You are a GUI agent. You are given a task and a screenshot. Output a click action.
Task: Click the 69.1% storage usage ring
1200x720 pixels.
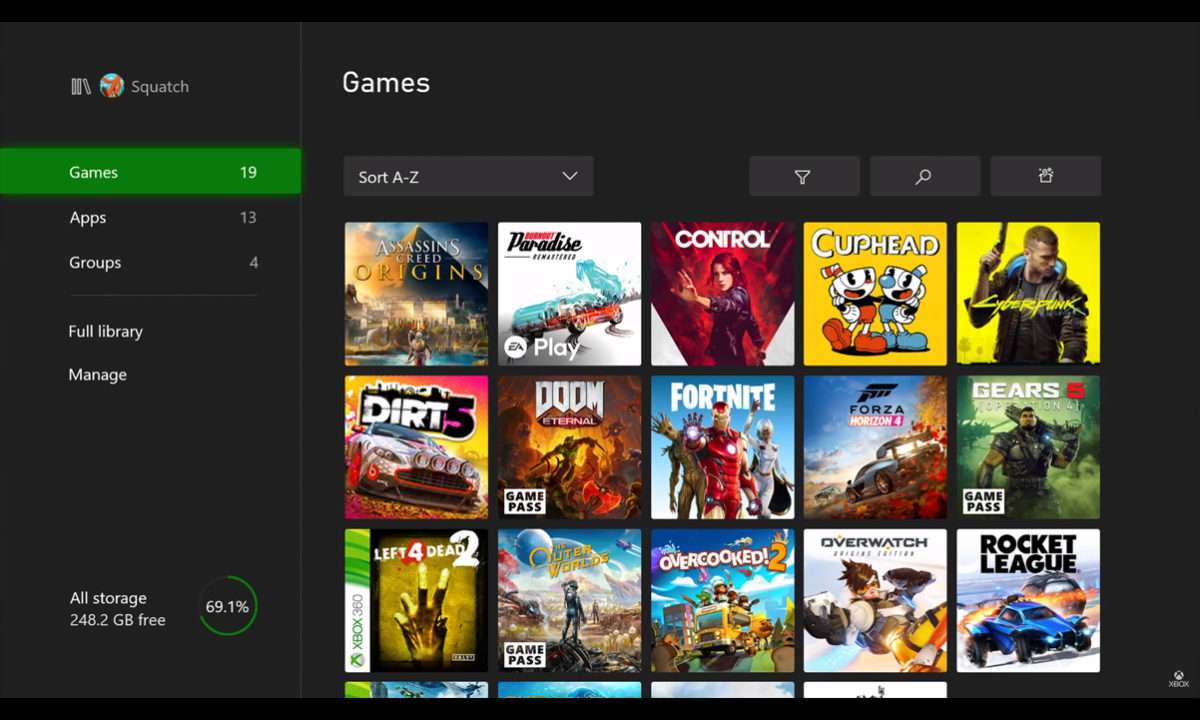[x=228, y=606]
